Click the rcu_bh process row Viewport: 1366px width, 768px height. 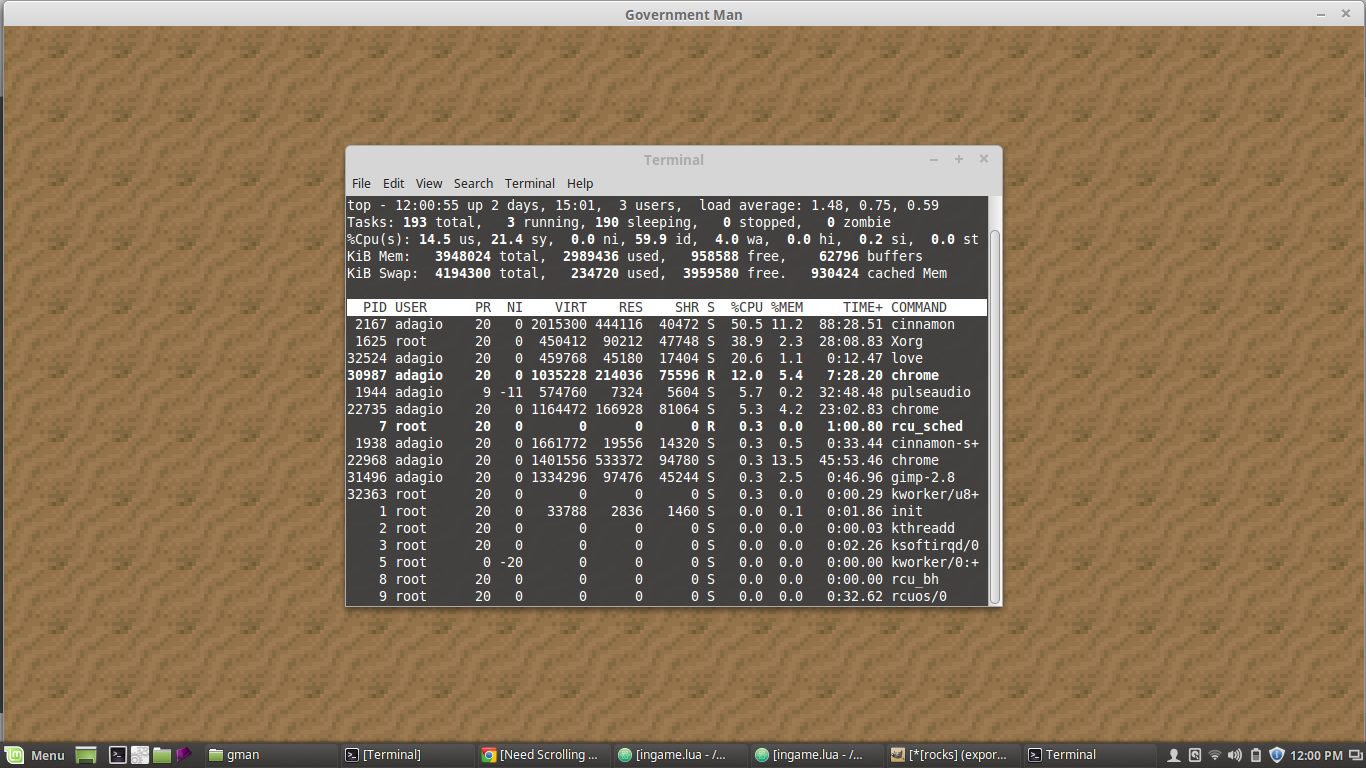click(667, 579)
